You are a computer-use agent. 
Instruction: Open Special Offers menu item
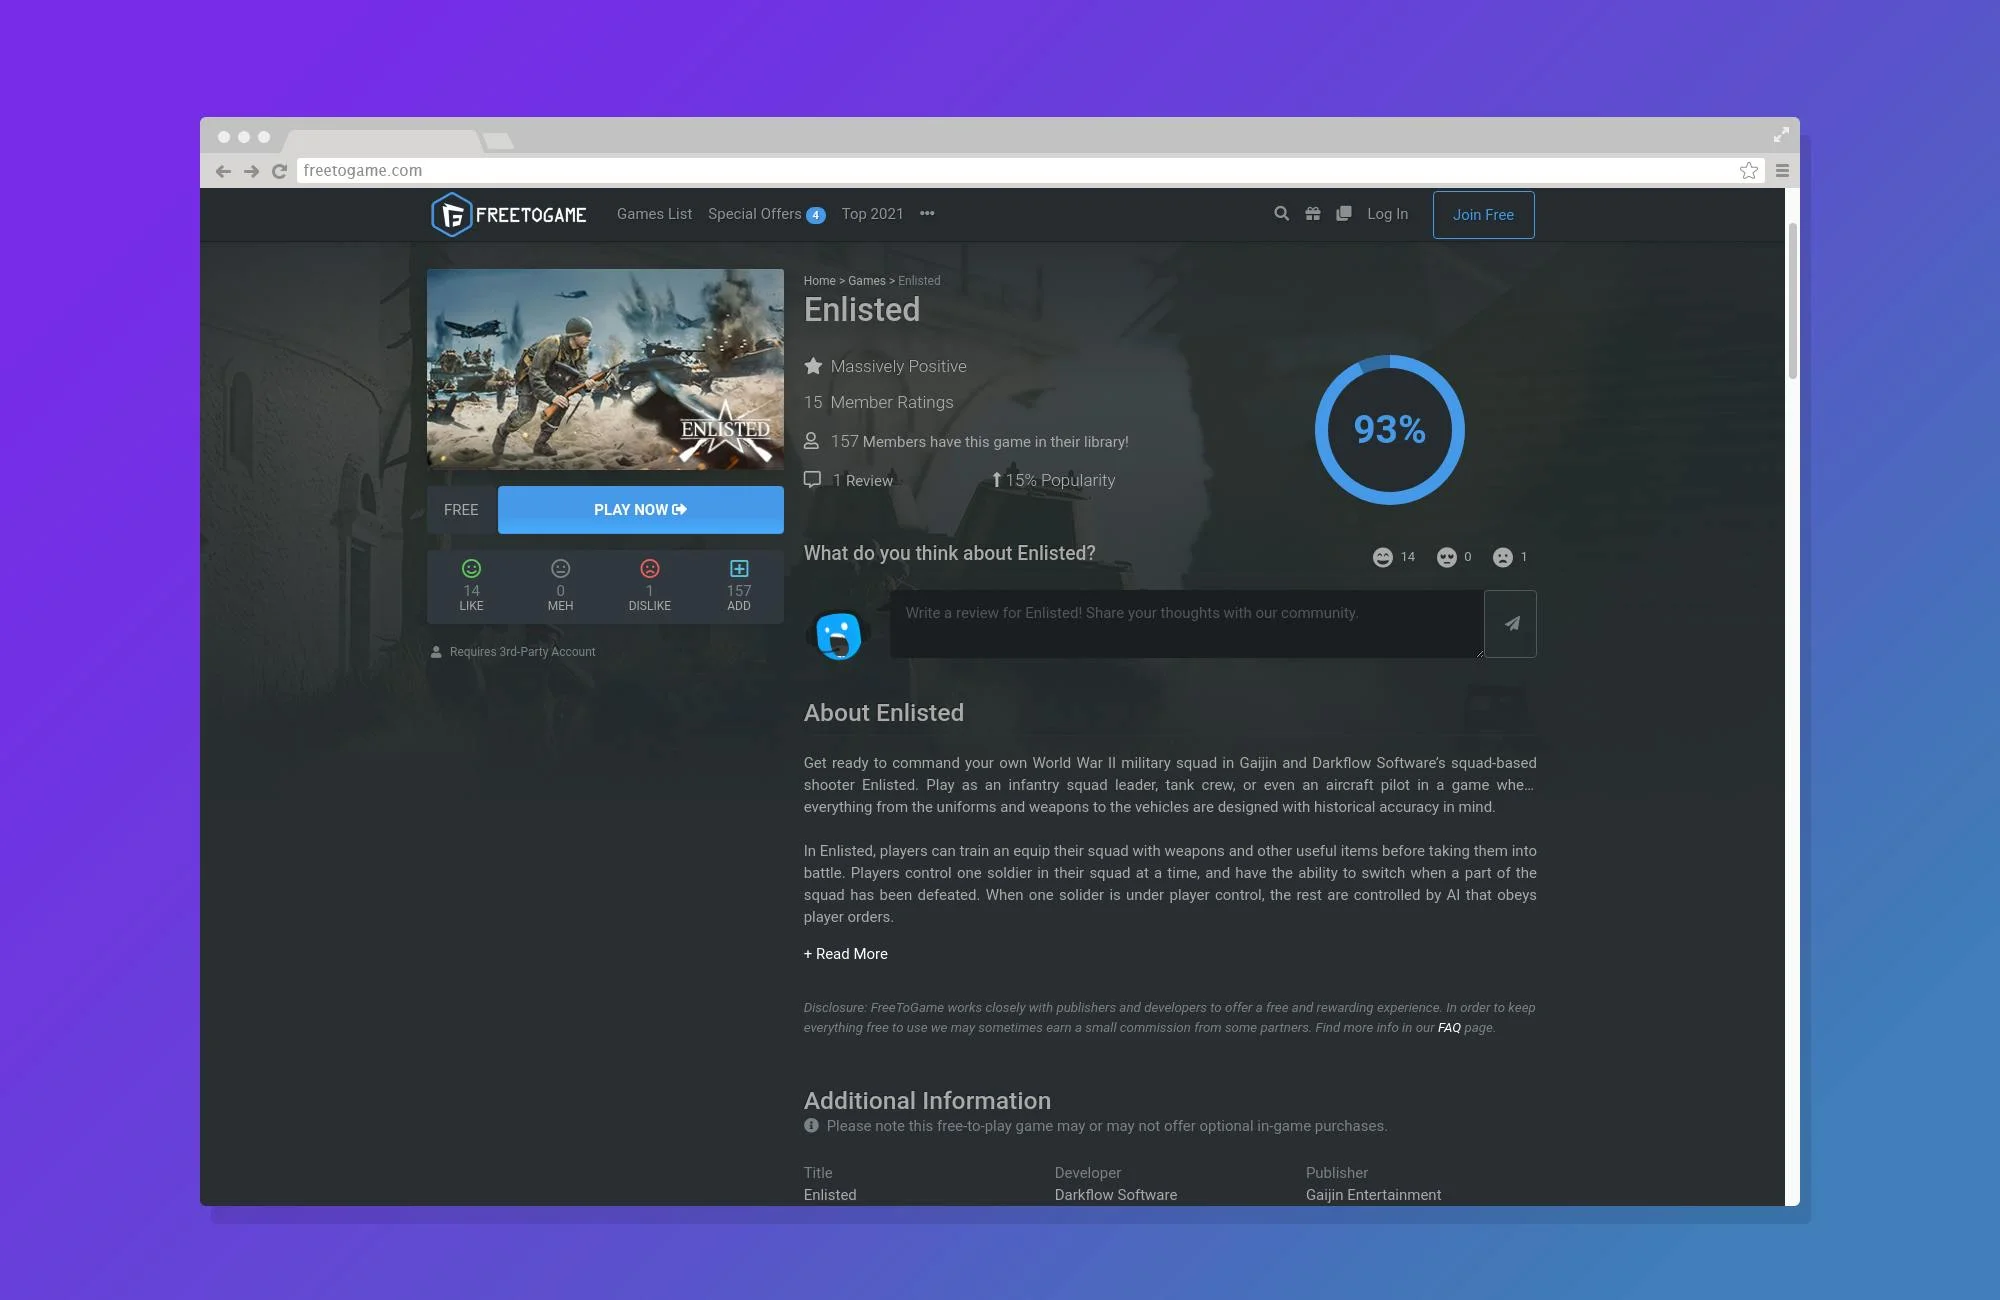(x=766, y=214)
